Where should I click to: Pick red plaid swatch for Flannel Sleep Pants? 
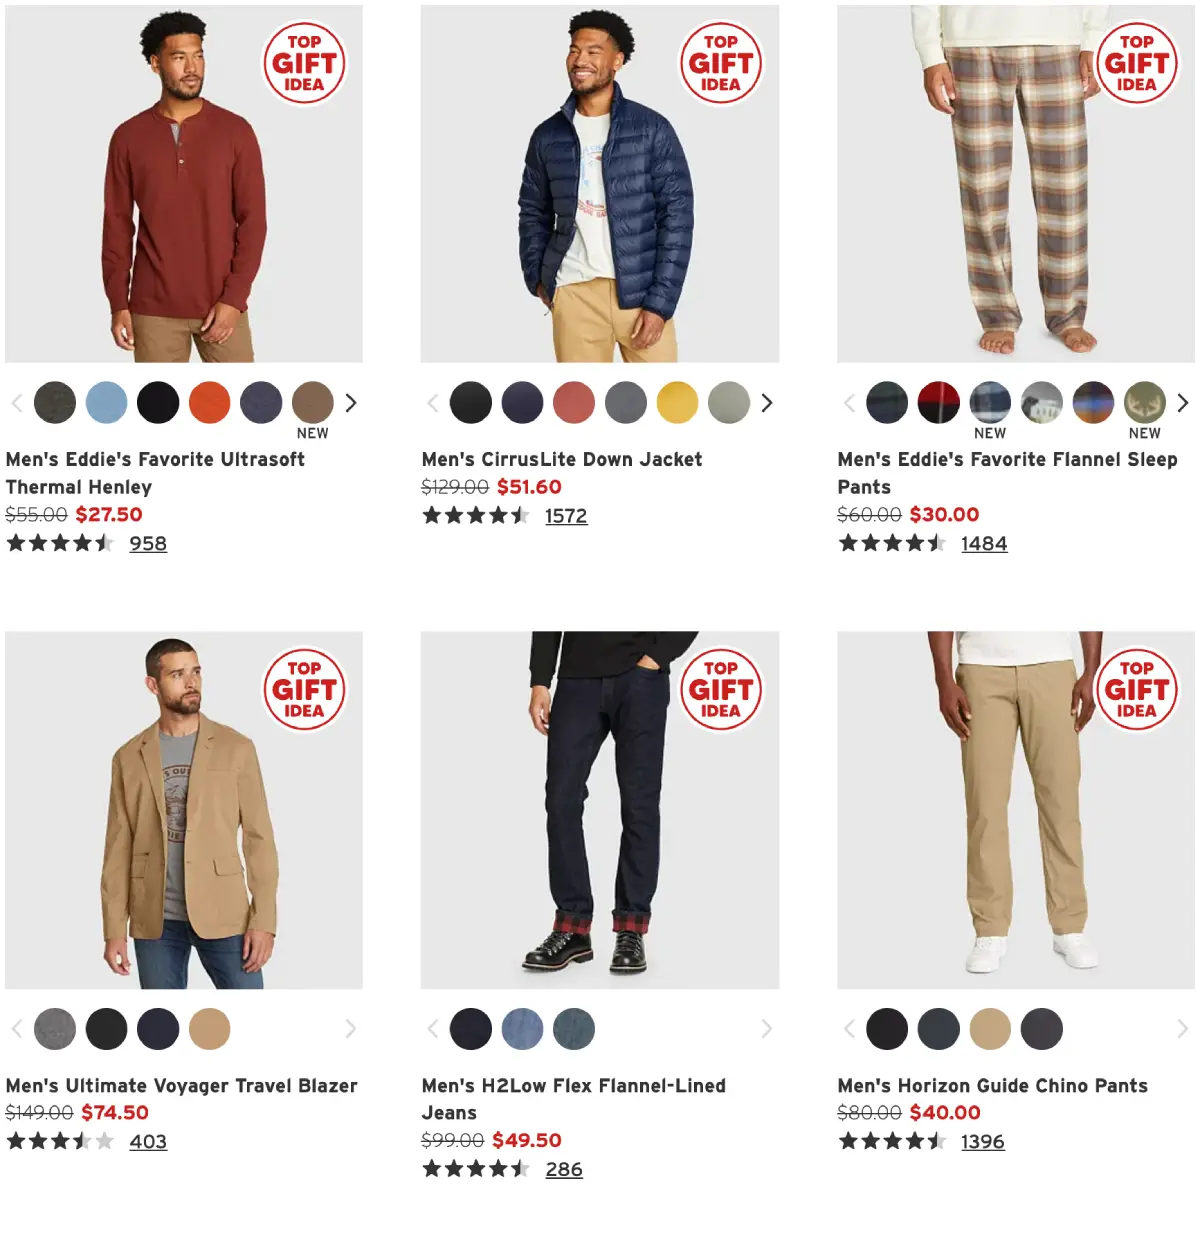pos(939,403)
